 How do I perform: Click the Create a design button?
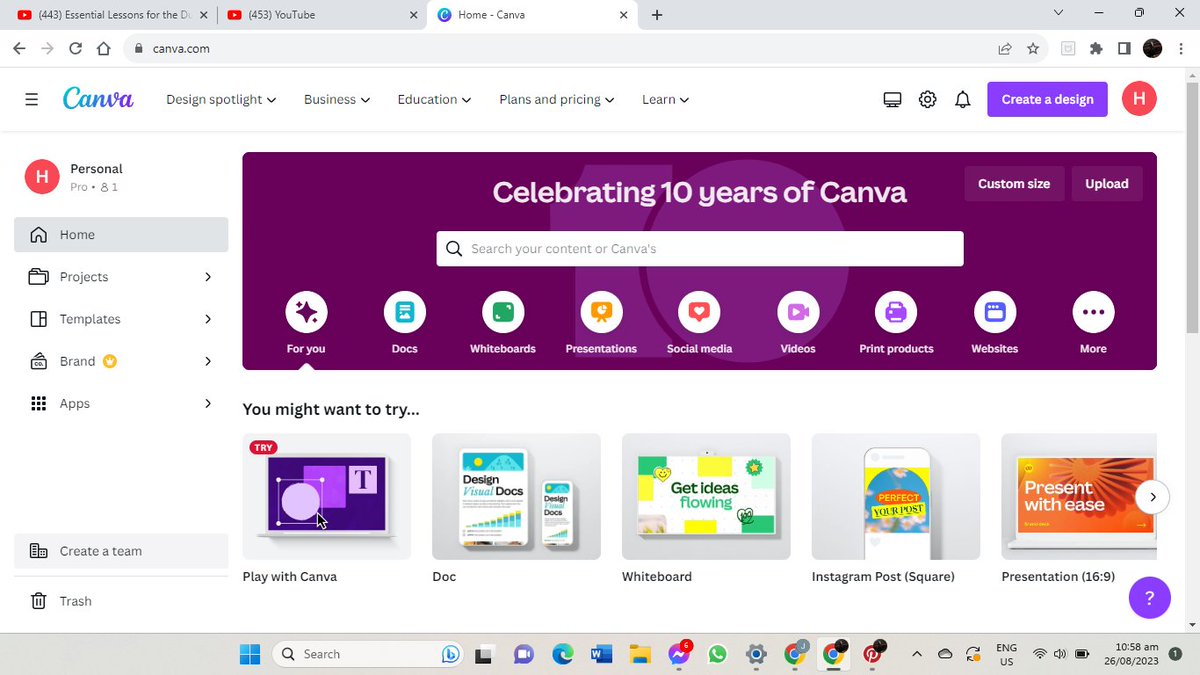(1047, 99)
